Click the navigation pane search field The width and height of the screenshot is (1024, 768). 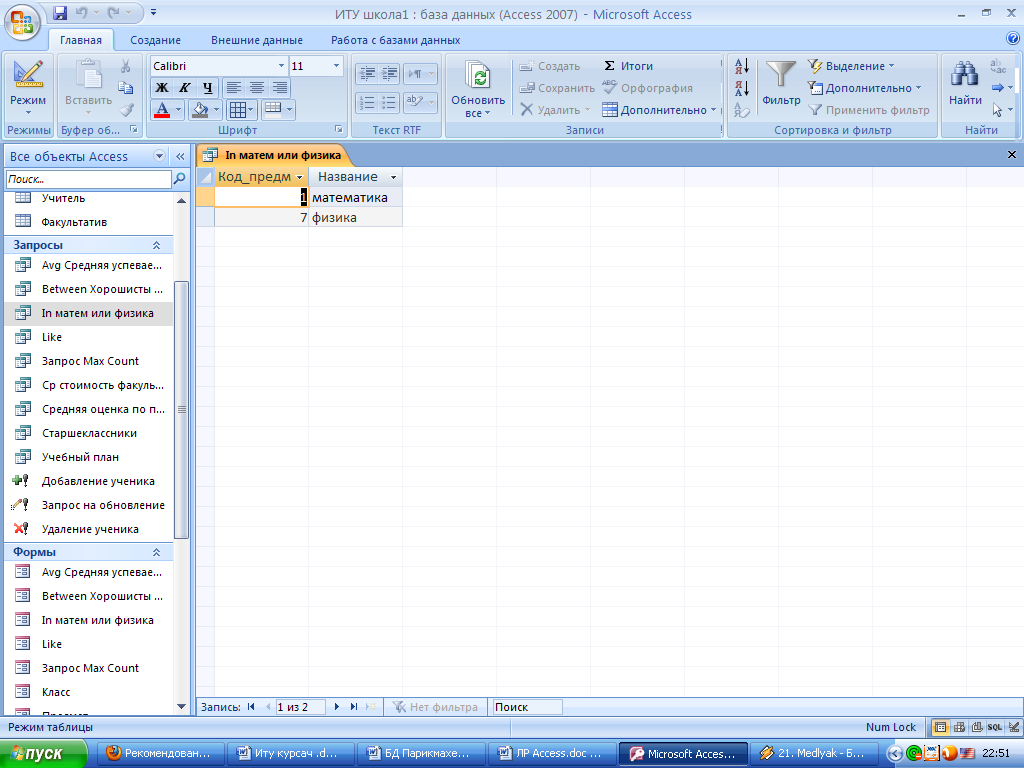[x=88, y=179]
